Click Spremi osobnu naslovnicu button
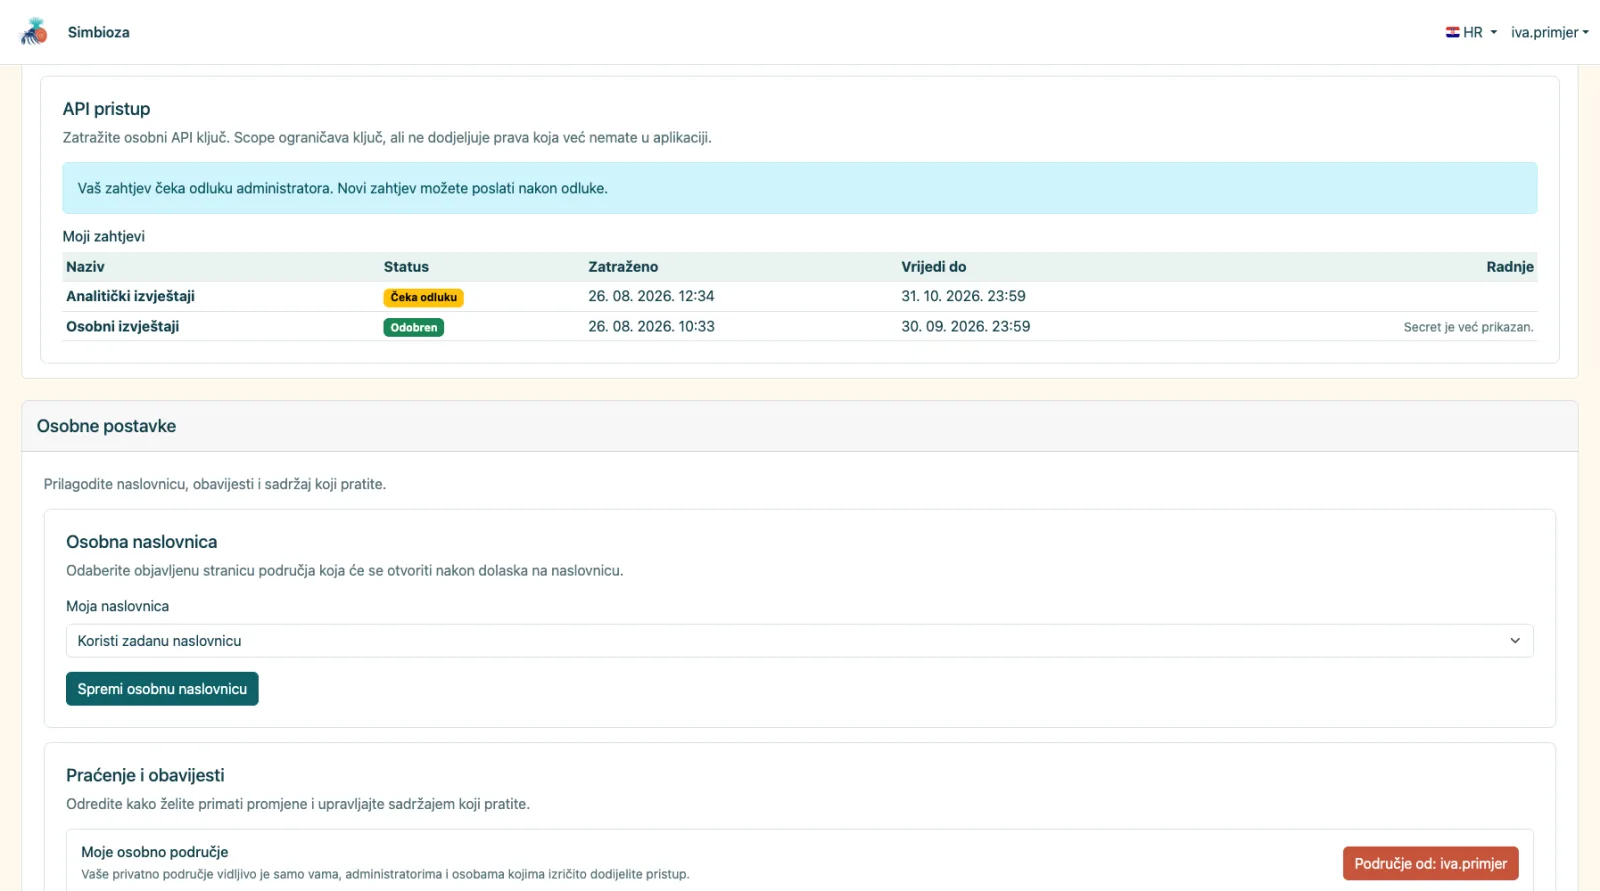 click(162, 689)
